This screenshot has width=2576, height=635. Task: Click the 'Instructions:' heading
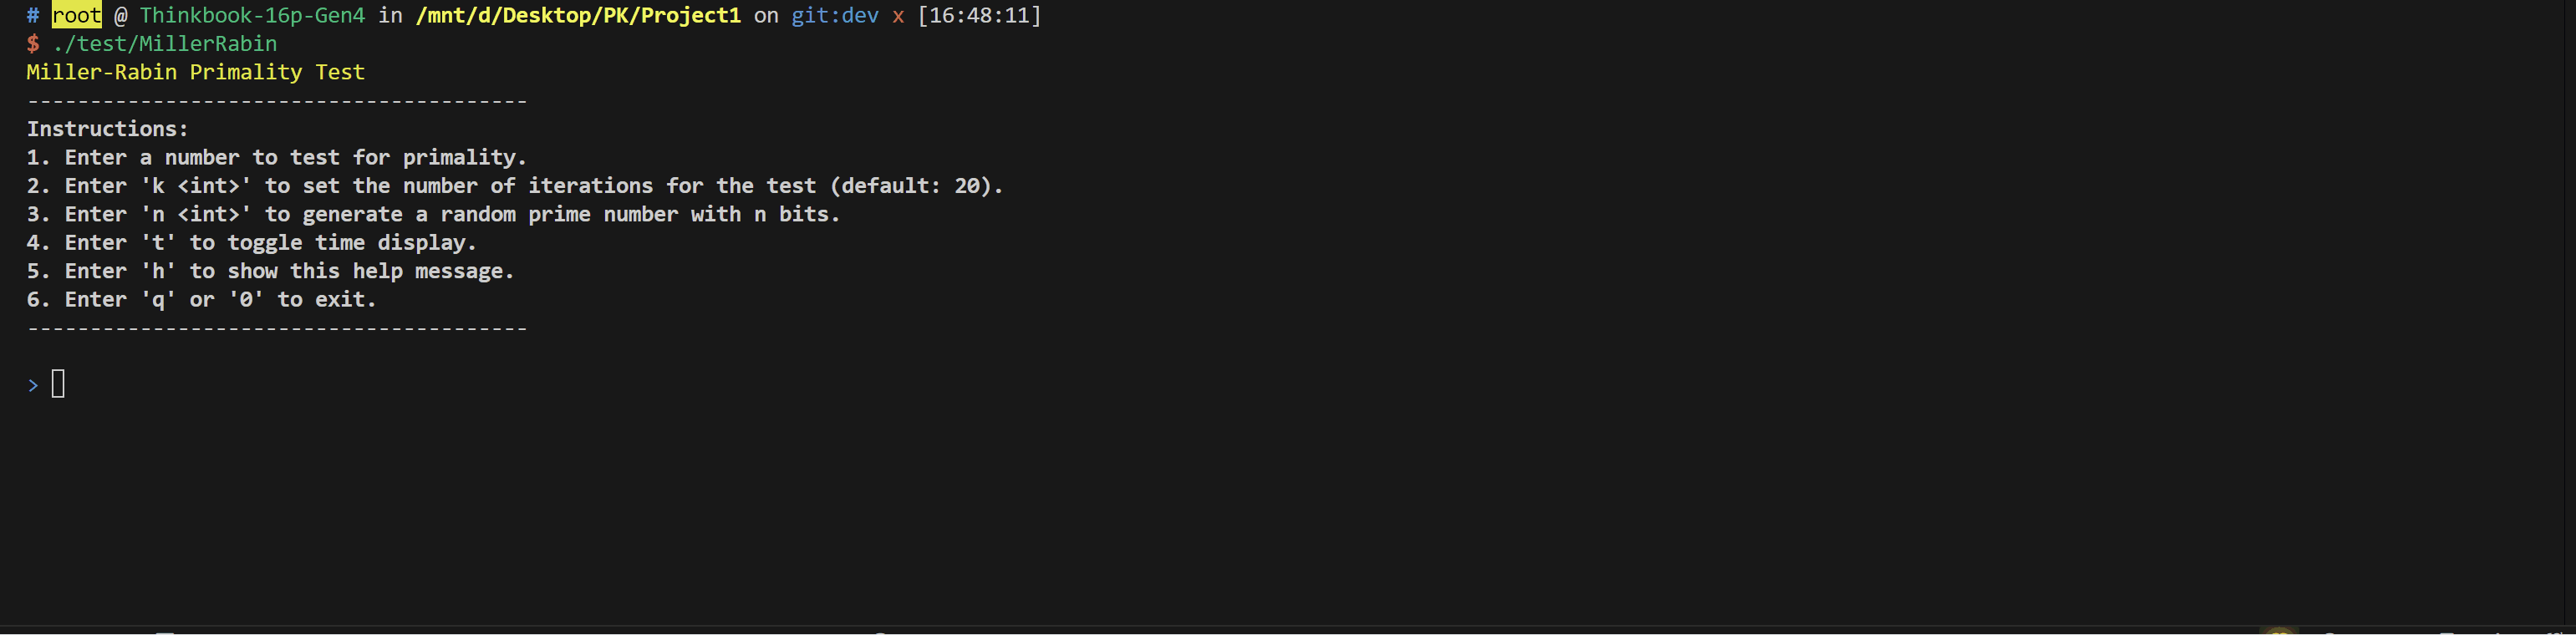click(x=108, y=129)
